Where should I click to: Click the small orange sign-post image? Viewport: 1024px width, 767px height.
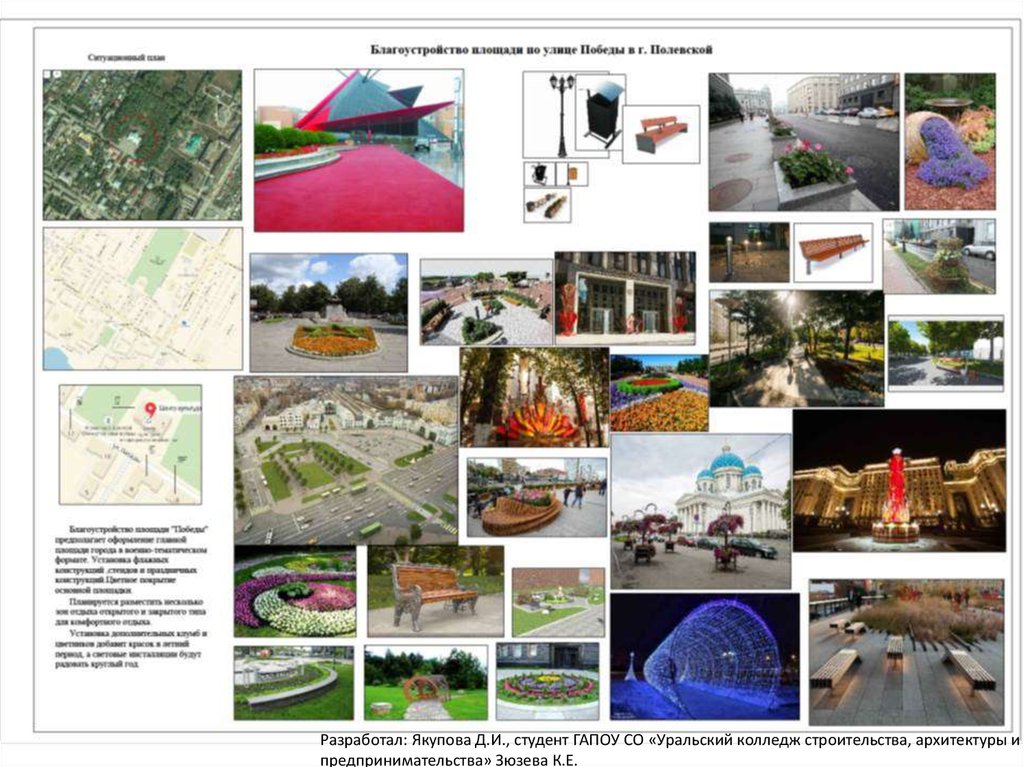pos(572,174)
